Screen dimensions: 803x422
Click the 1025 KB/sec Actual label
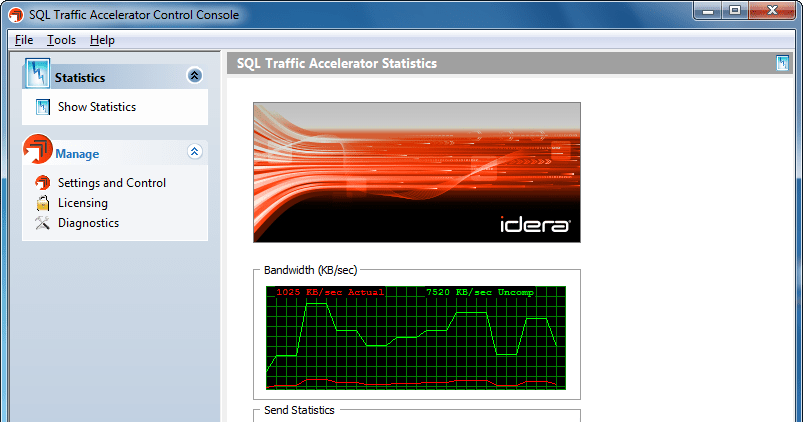click(330, 292)
